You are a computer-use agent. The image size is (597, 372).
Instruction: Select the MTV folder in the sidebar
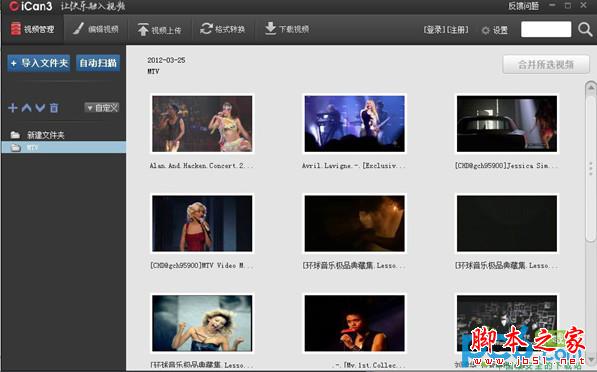64,147
